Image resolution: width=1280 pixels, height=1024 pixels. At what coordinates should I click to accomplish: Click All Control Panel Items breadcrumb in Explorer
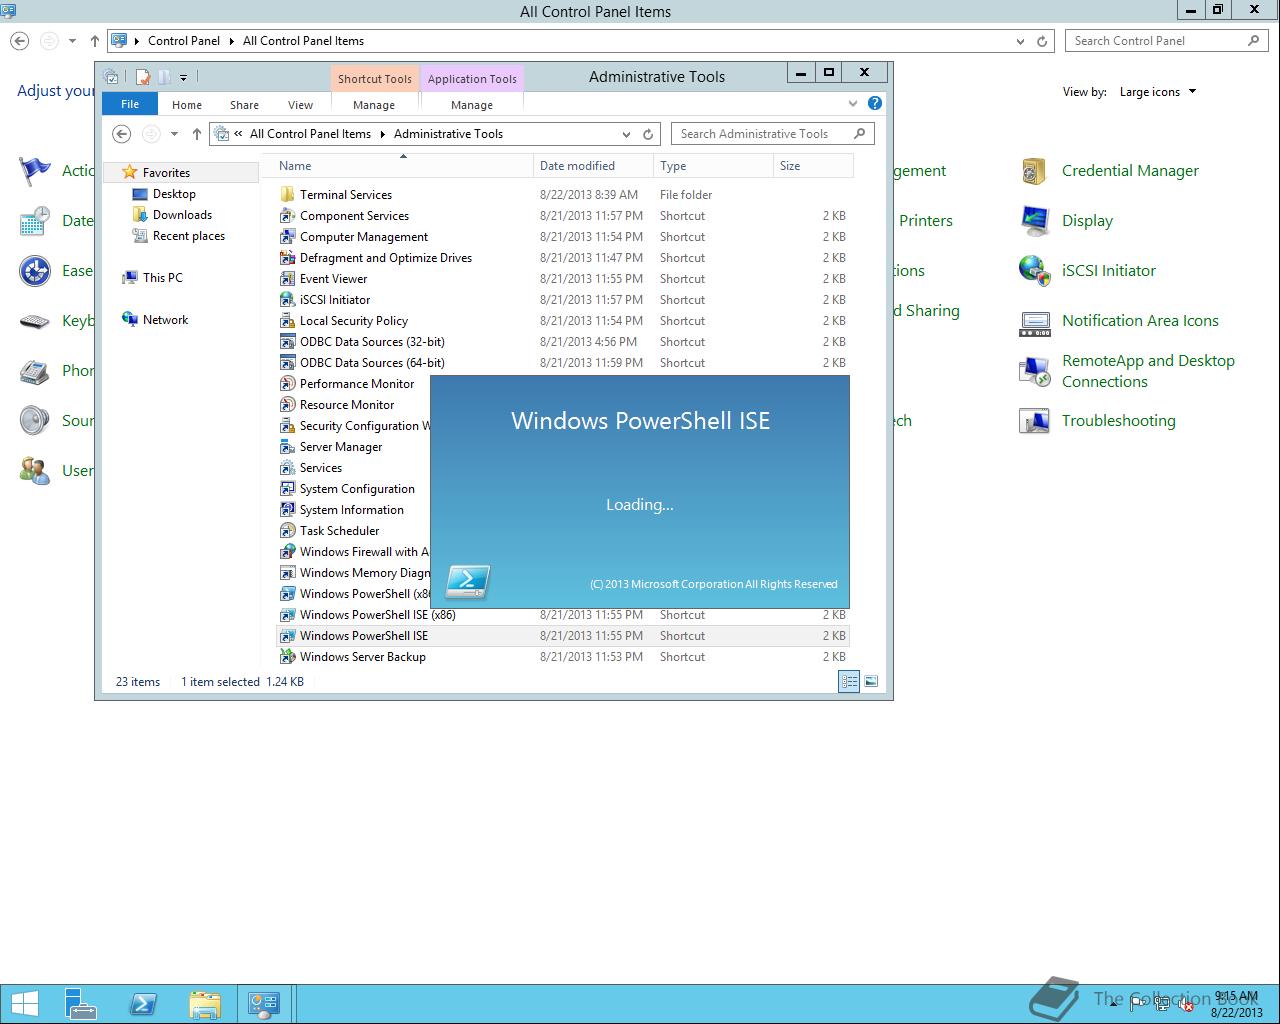pyautogui.click(x=310, y=134)
